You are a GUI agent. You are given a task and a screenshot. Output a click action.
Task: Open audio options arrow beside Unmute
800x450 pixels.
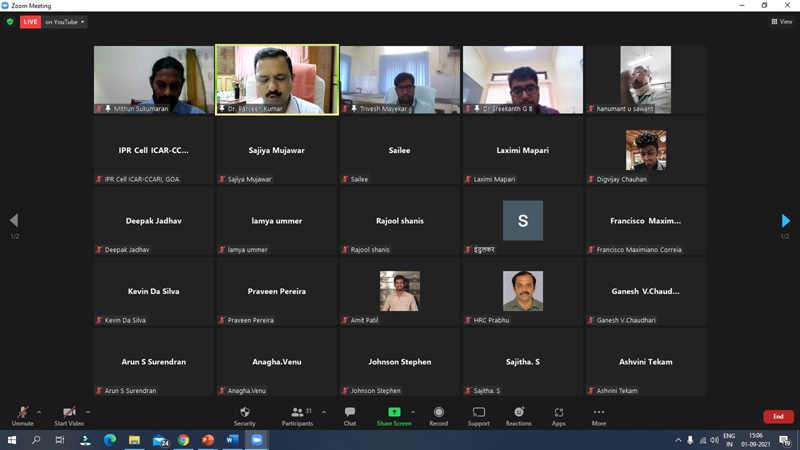tap(39, 412)
